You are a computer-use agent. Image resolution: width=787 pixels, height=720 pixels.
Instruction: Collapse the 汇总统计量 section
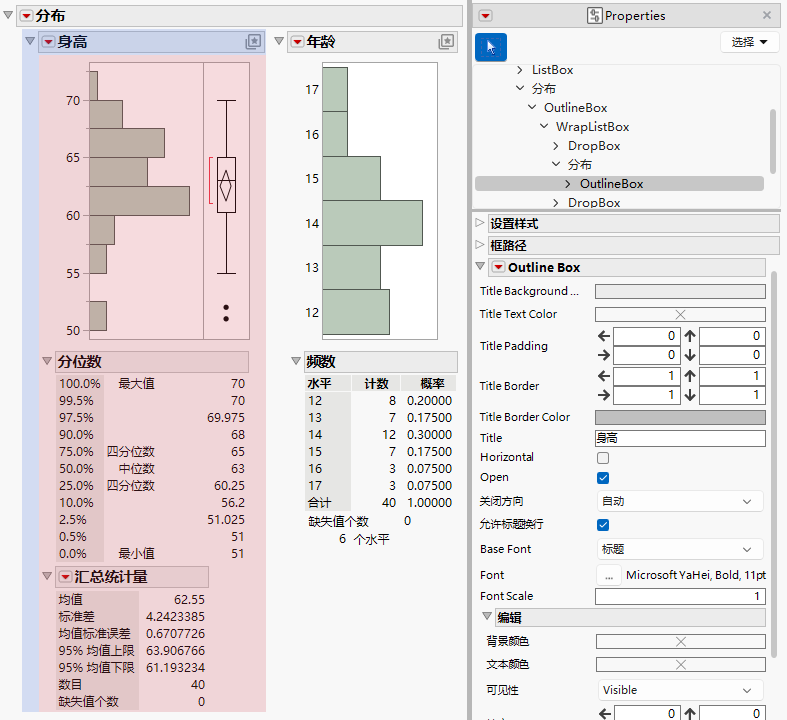coord(47,576)
